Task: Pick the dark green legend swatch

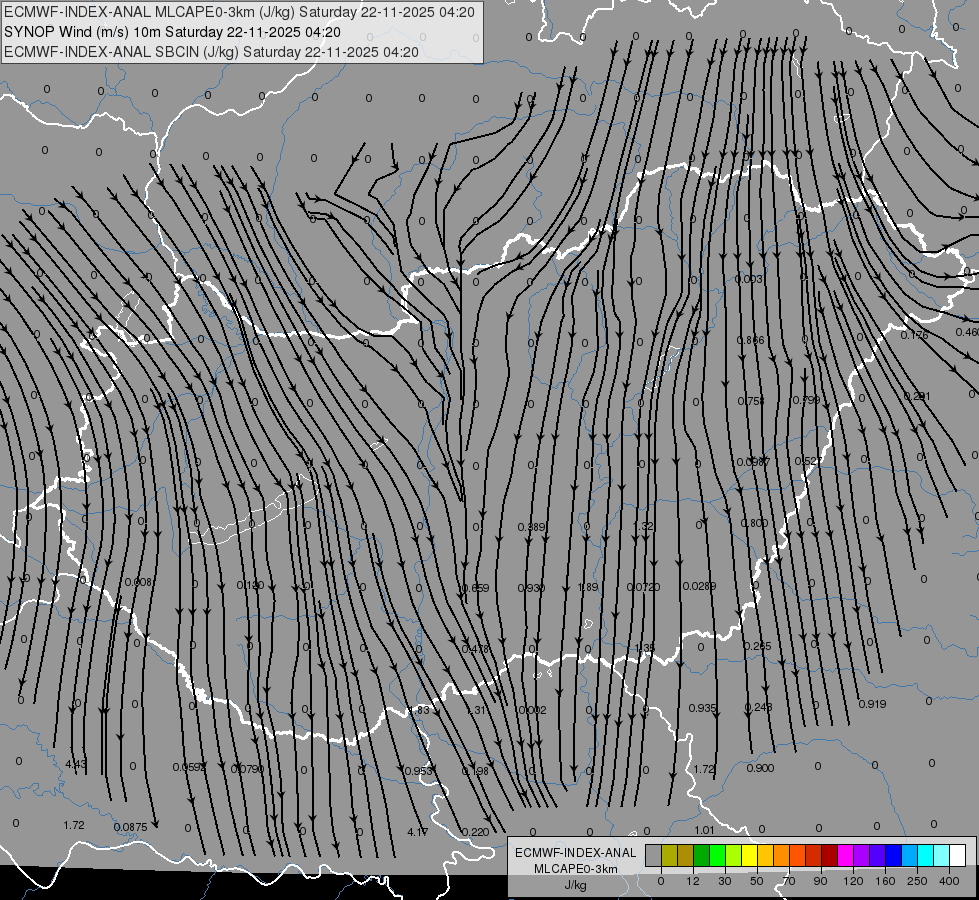Action: (x=702, y=855)
